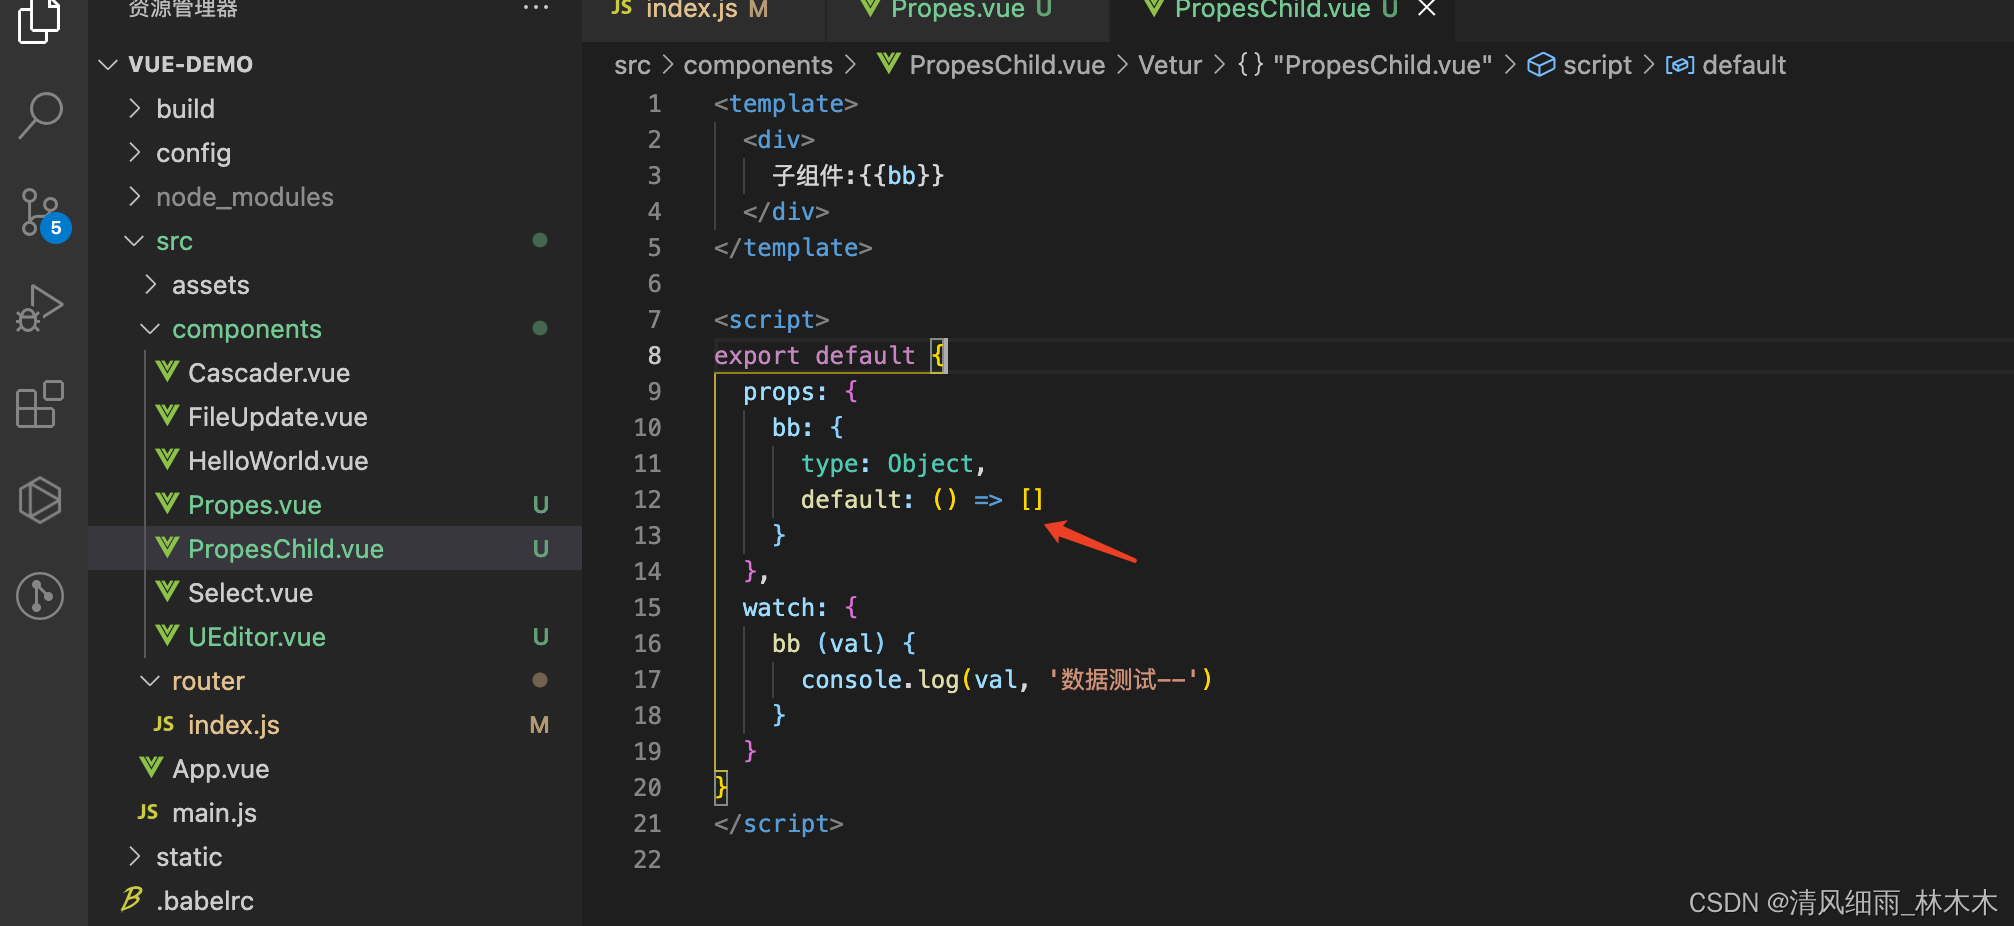Click the opening <template> tag line
This screenshot has height=926, width=2014.
(x=786, y=103)
